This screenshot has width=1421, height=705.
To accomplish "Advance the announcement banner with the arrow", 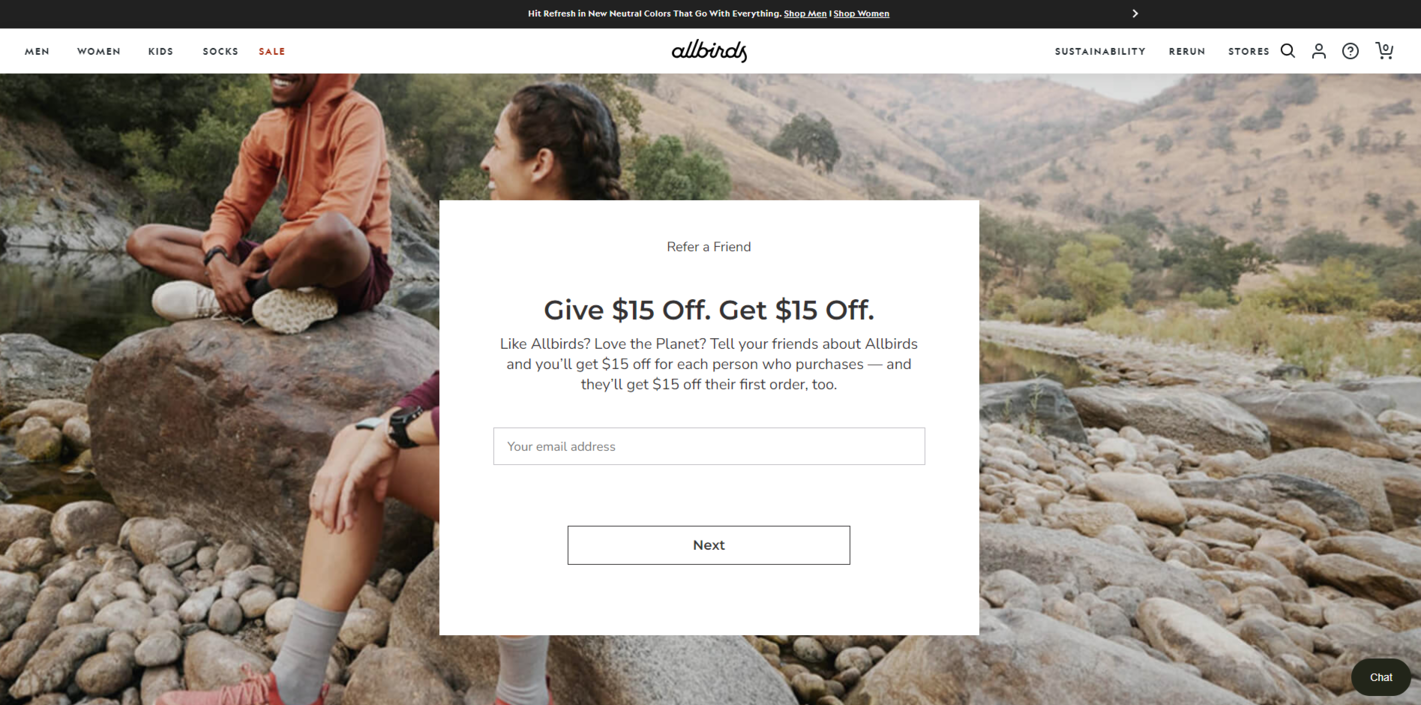I will coord(1135,14).
